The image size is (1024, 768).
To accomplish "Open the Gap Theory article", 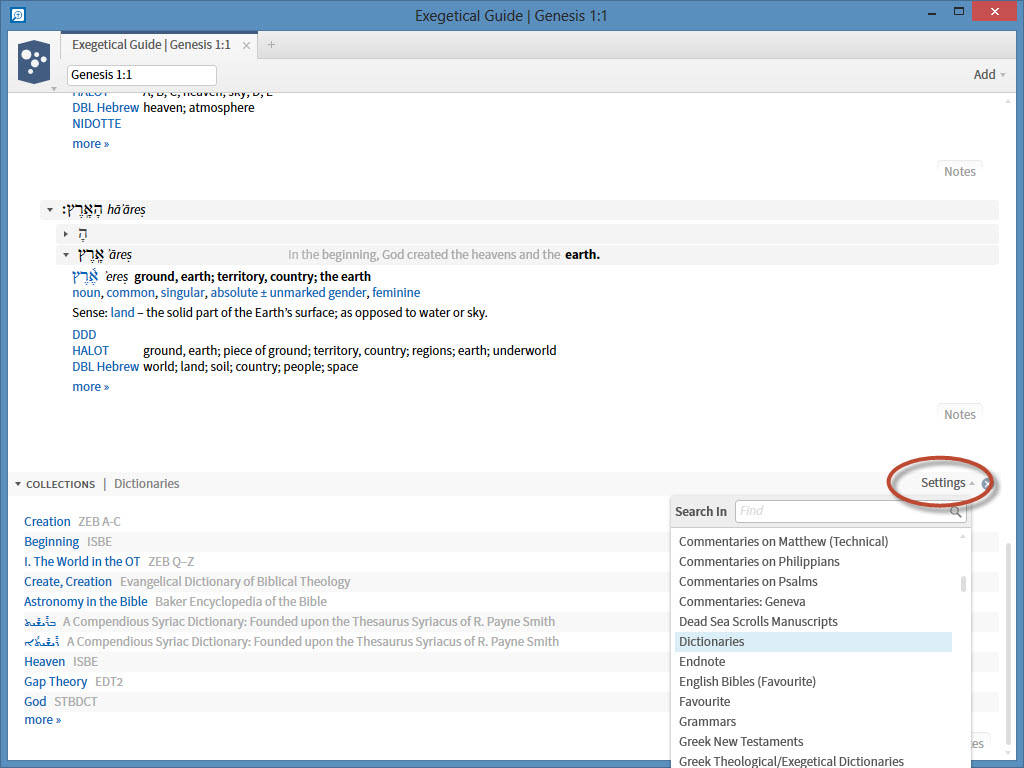I will coord(56,682).
